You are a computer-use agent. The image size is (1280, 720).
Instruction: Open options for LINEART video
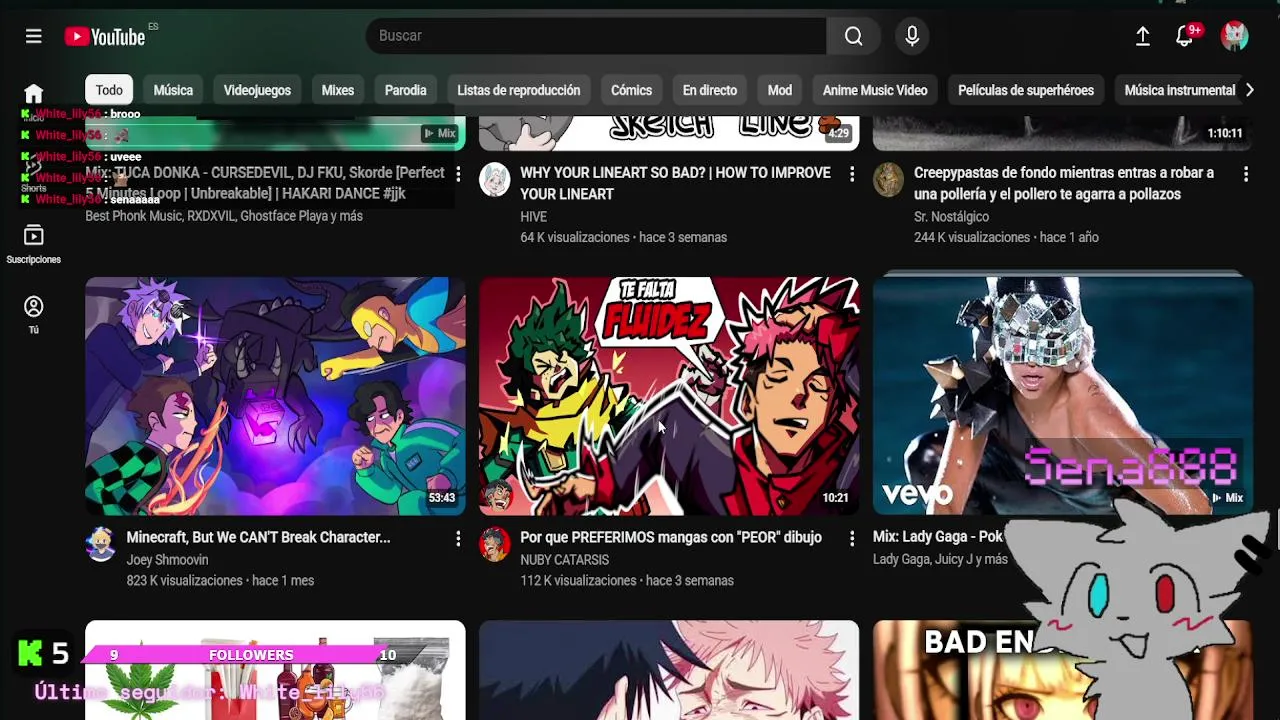(852, 174)
